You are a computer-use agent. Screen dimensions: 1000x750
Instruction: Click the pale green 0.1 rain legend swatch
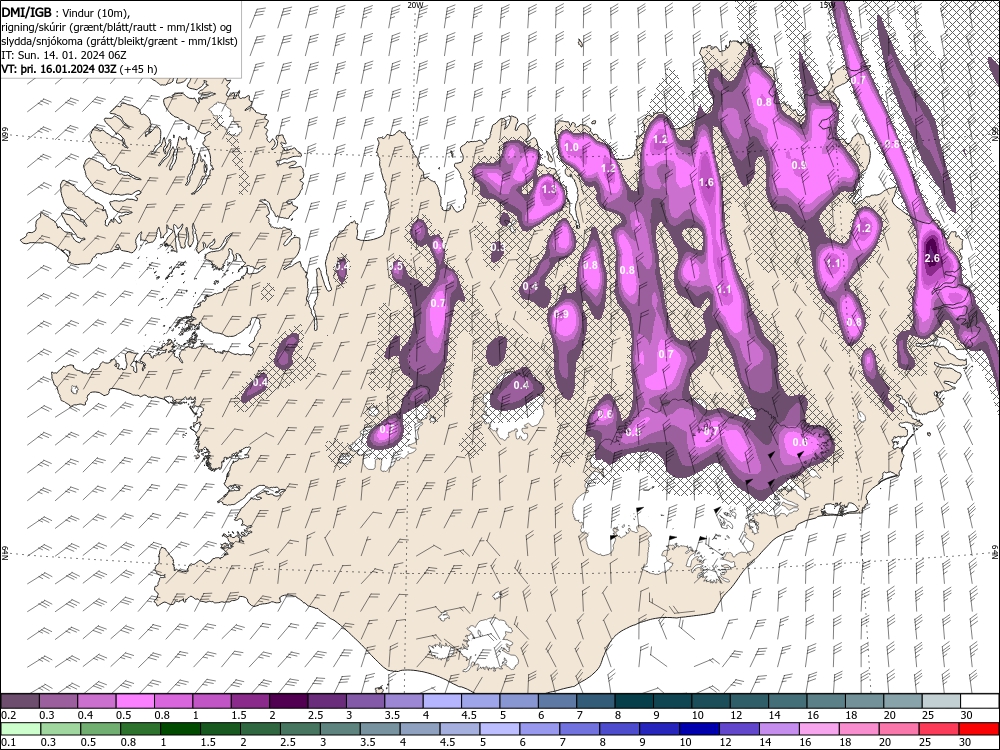click(x=20, y=729)
